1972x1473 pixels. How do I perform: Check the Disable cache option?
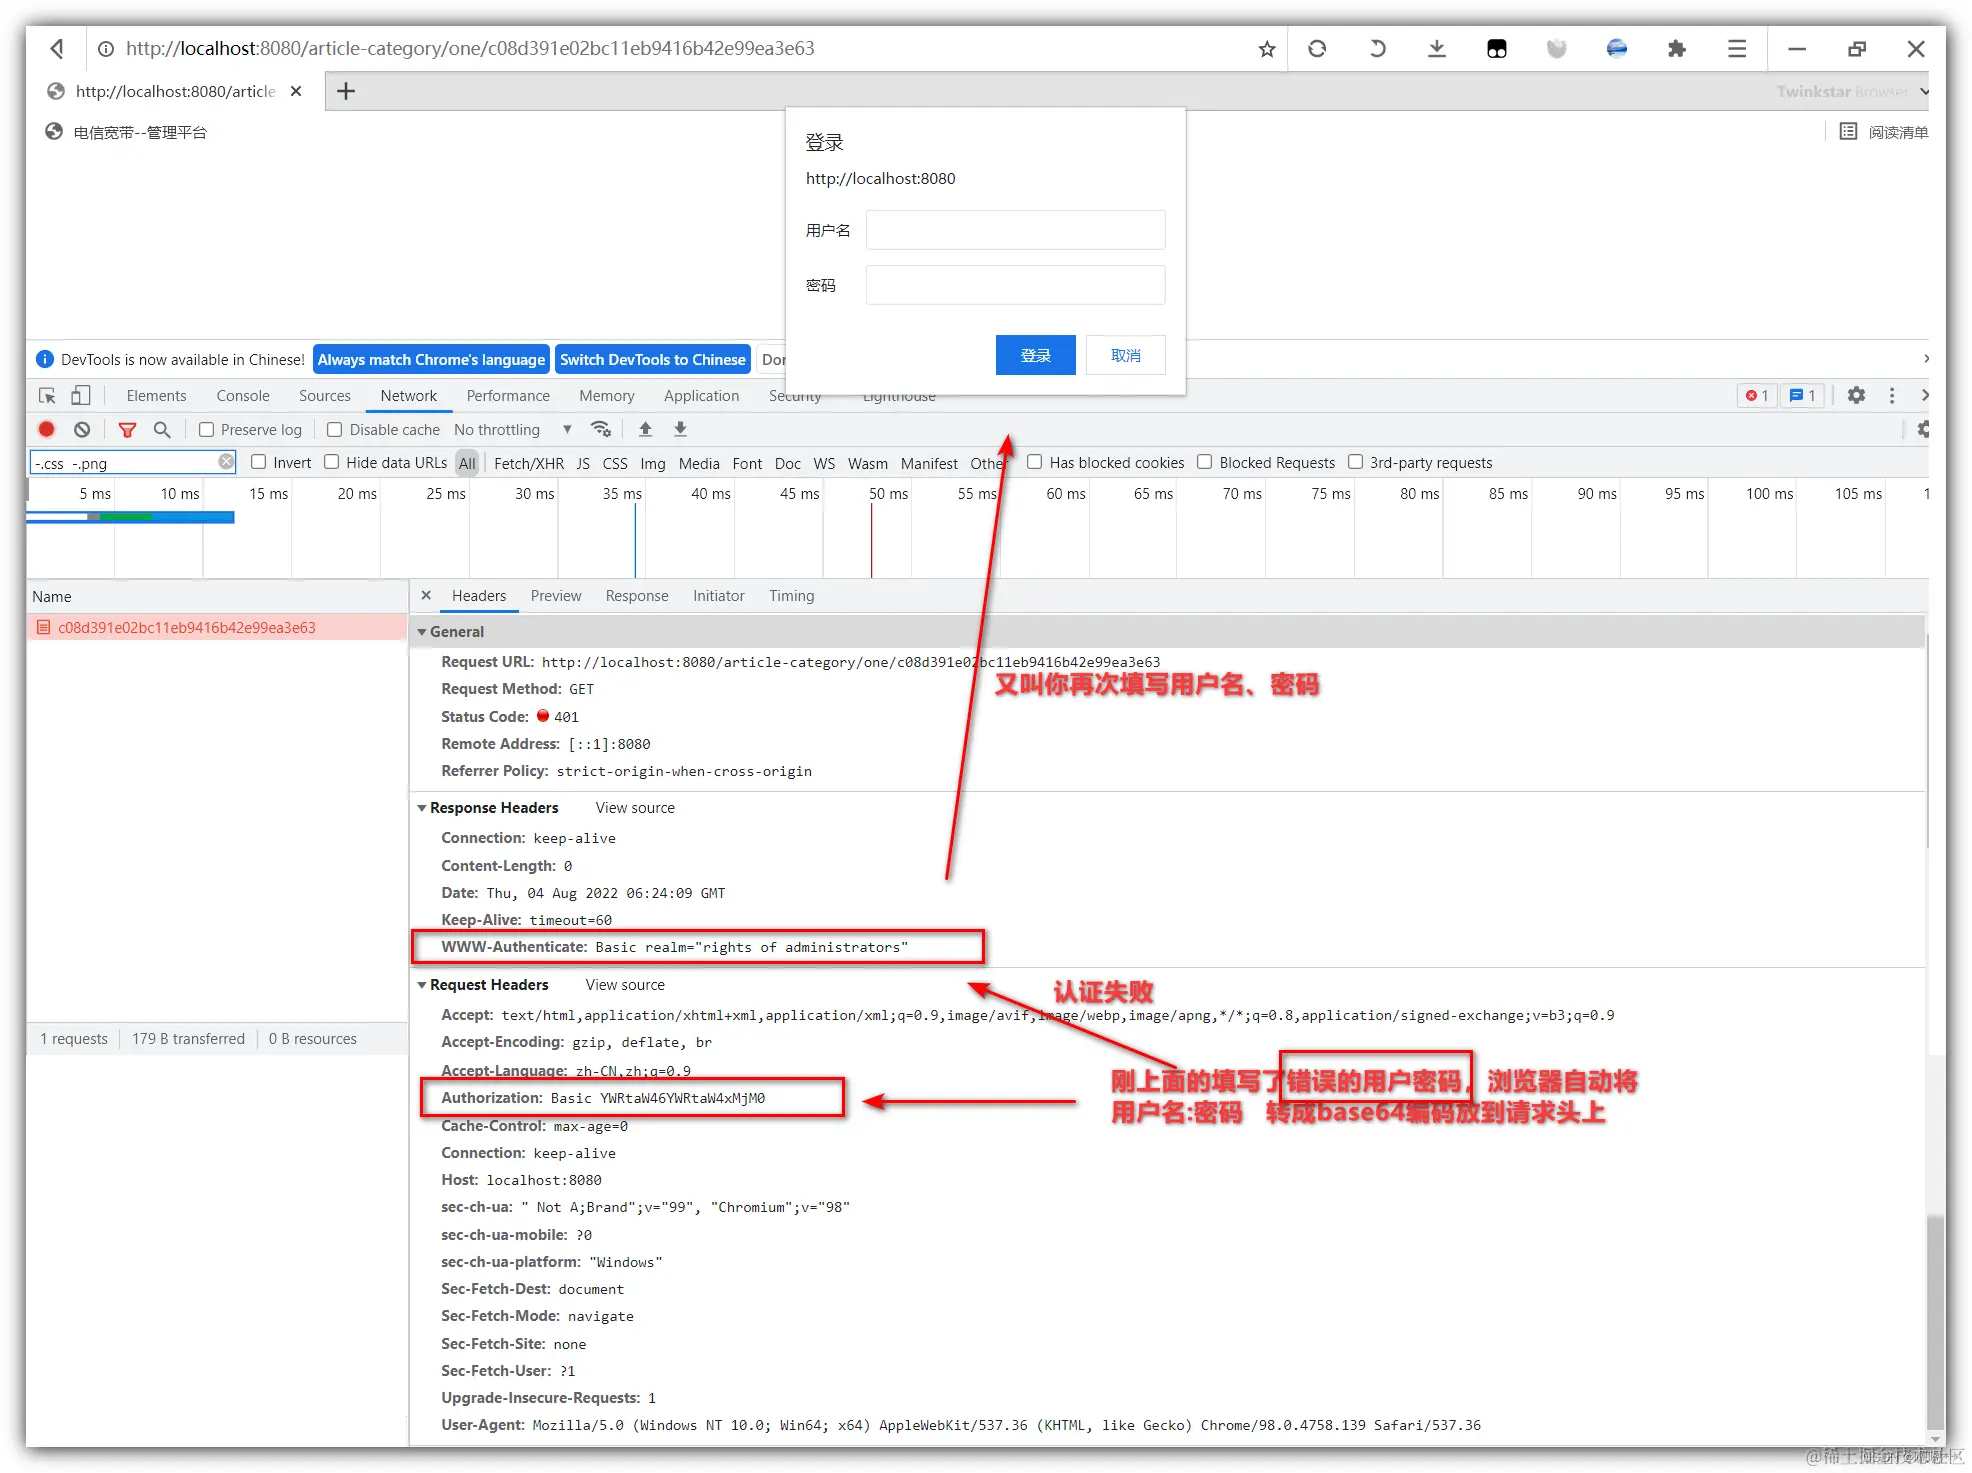click(x=335, y=429)
